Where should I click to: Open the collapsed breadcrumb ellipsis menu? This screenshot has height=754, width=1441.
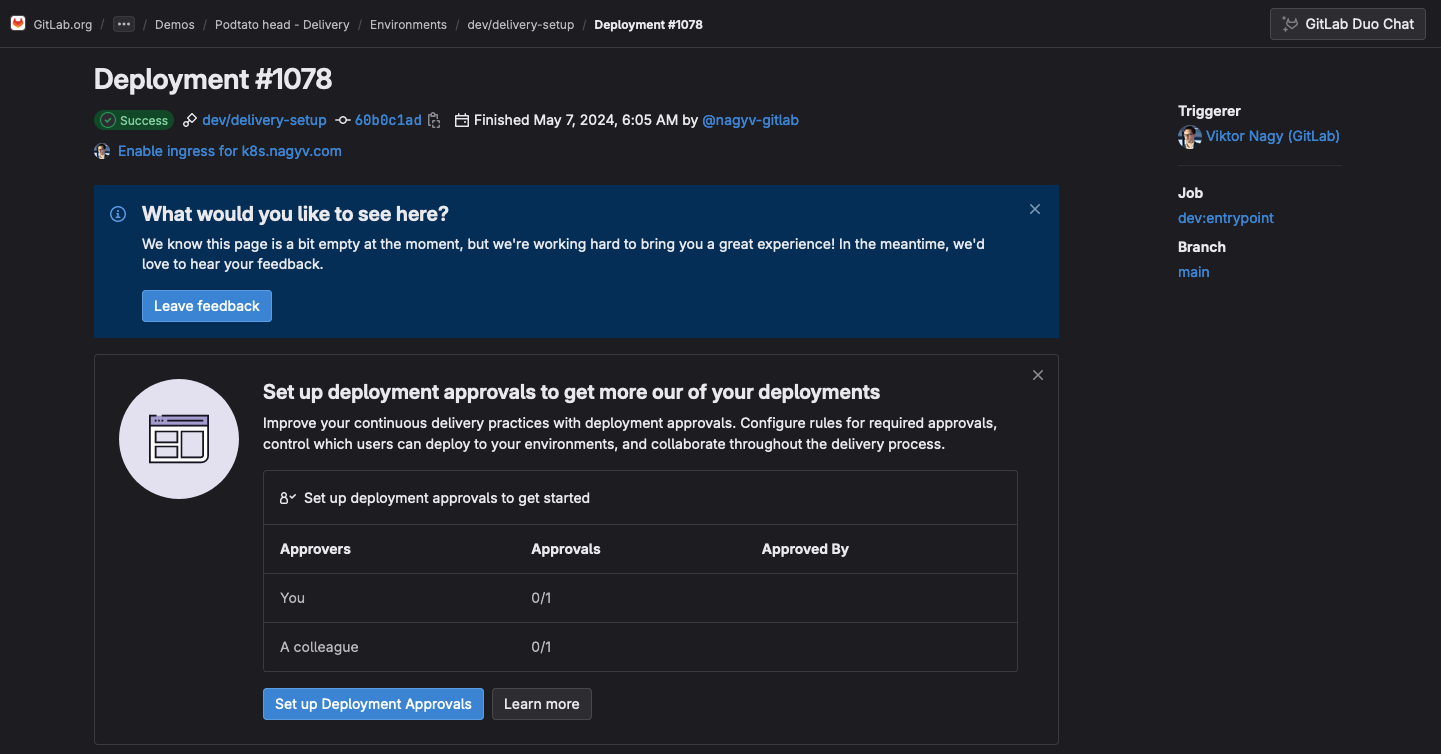click(123, 23)
